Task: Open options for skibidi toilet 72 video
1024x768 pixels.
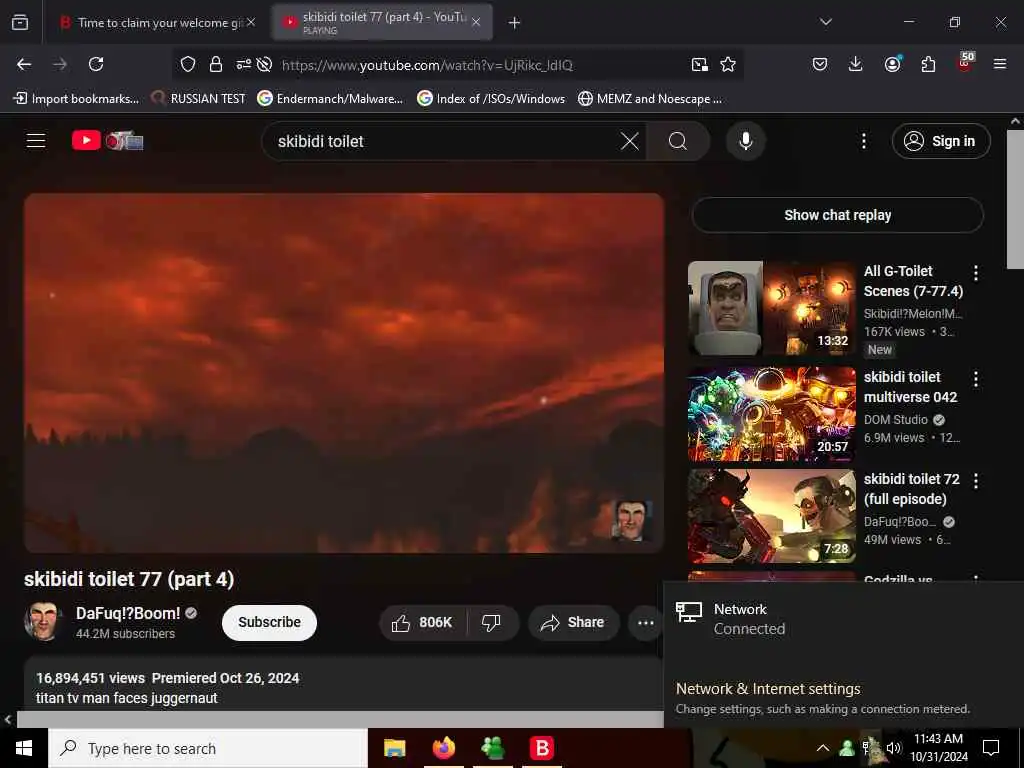Action: click(976, 481)
